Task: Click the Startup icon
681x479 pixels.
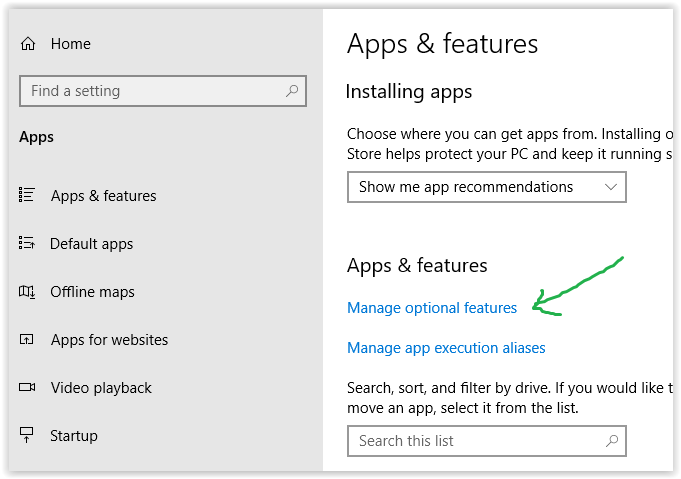Action: [x=28, y=435]
